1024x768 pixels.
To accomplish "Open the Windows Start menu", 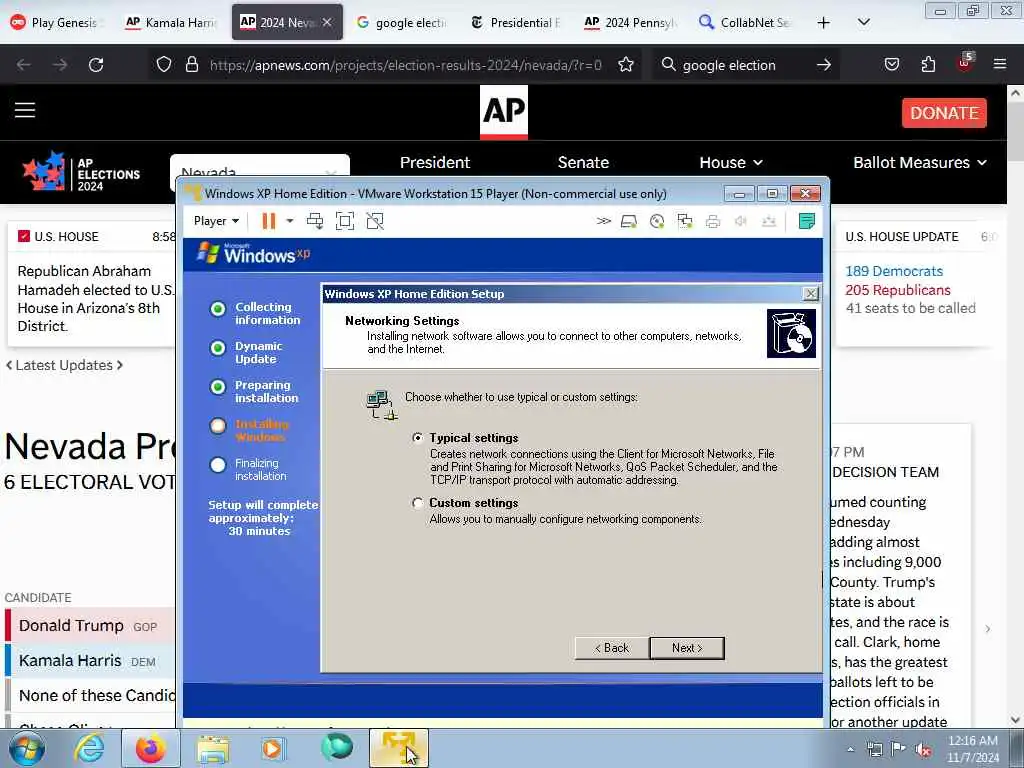I will 26,748.
